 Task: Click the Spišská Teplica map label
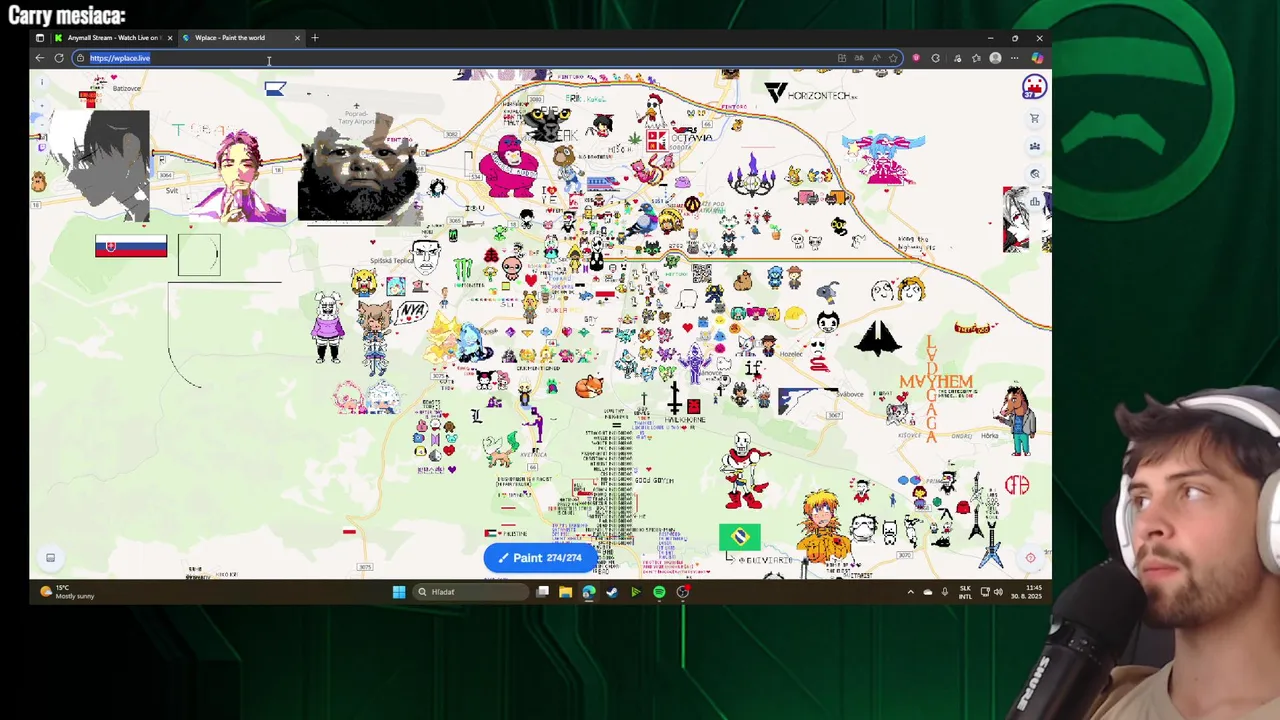click(391, 260)
